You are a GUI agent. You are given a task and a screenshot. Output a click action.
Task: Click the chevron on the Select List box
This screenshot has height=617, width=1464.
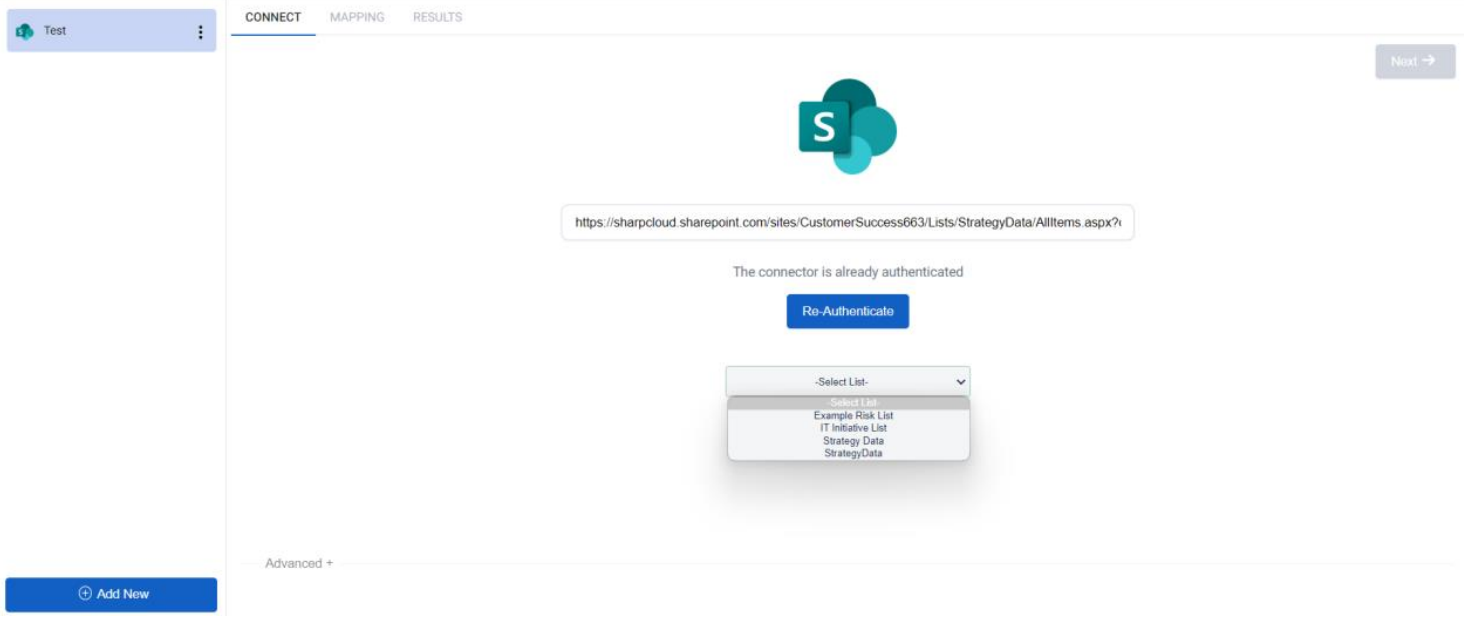960,382
